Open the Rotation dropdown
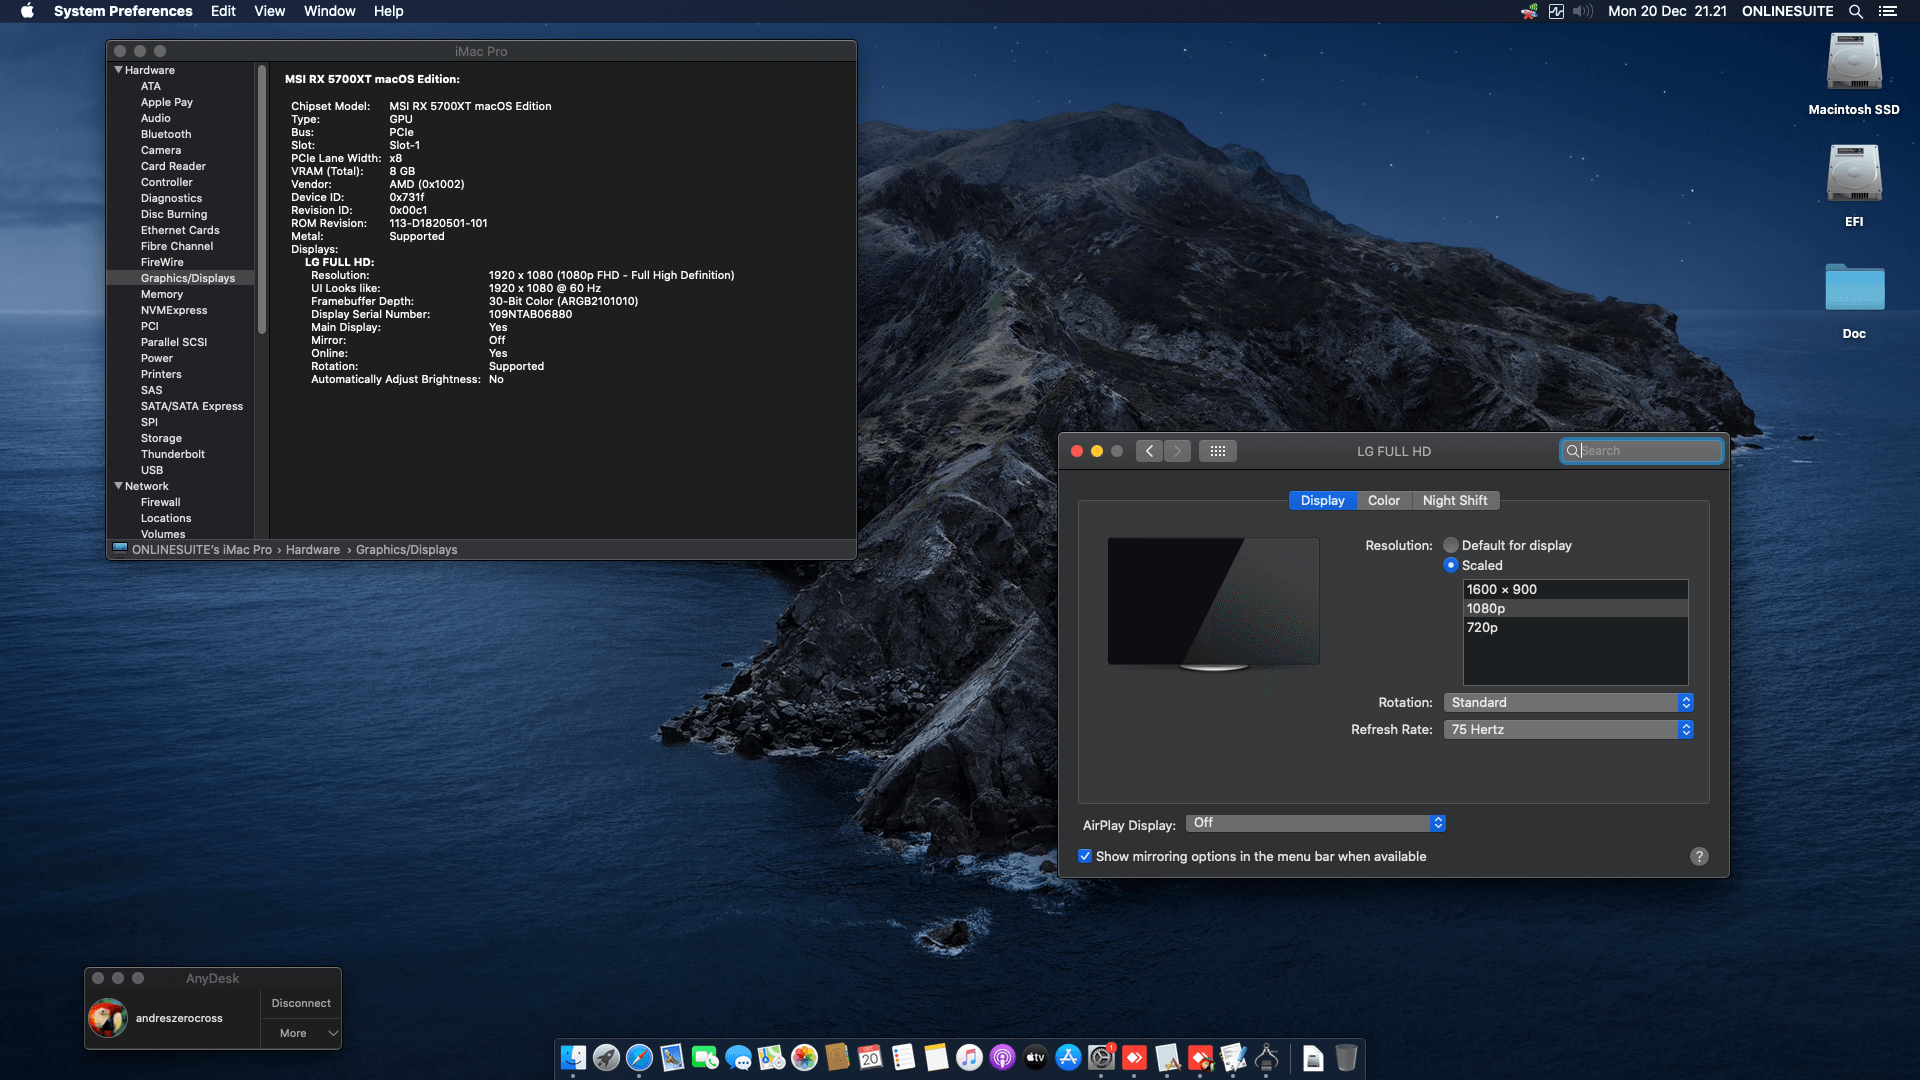The width and height of the screenshot is (1920, 1080). [1568, 703]
